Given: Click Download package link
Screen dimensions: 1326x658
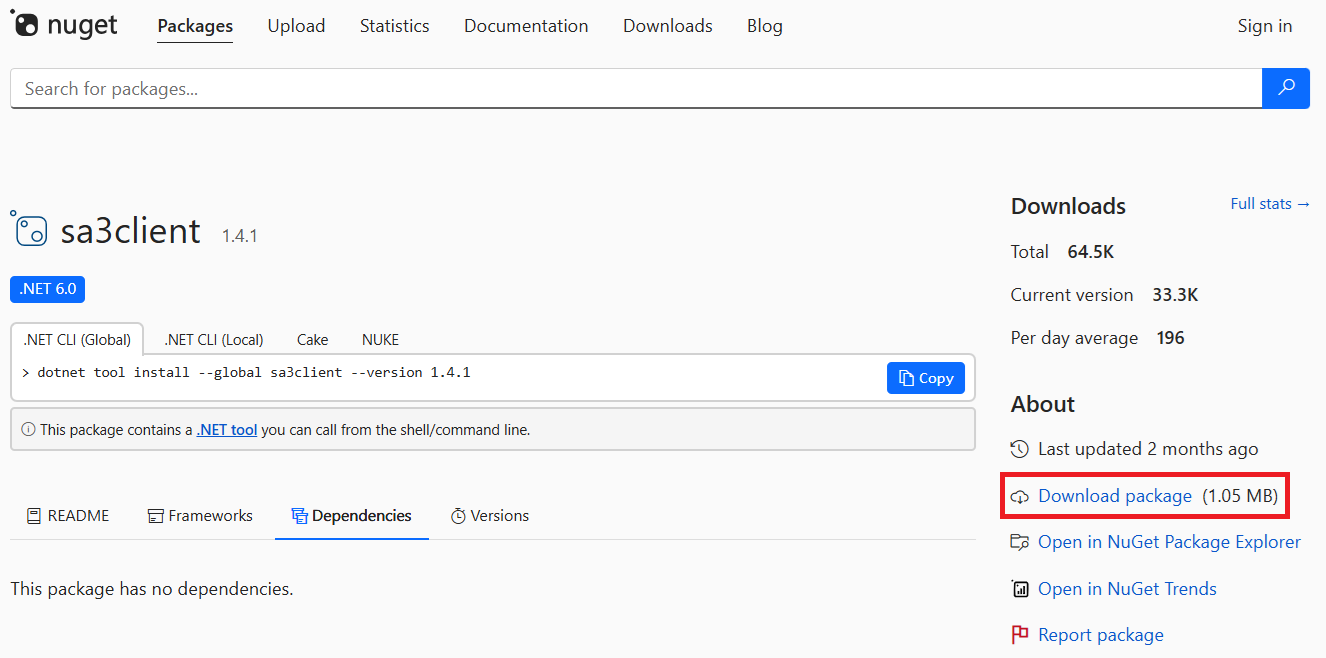Looking at the screenshot, I should pos(1115,496).
